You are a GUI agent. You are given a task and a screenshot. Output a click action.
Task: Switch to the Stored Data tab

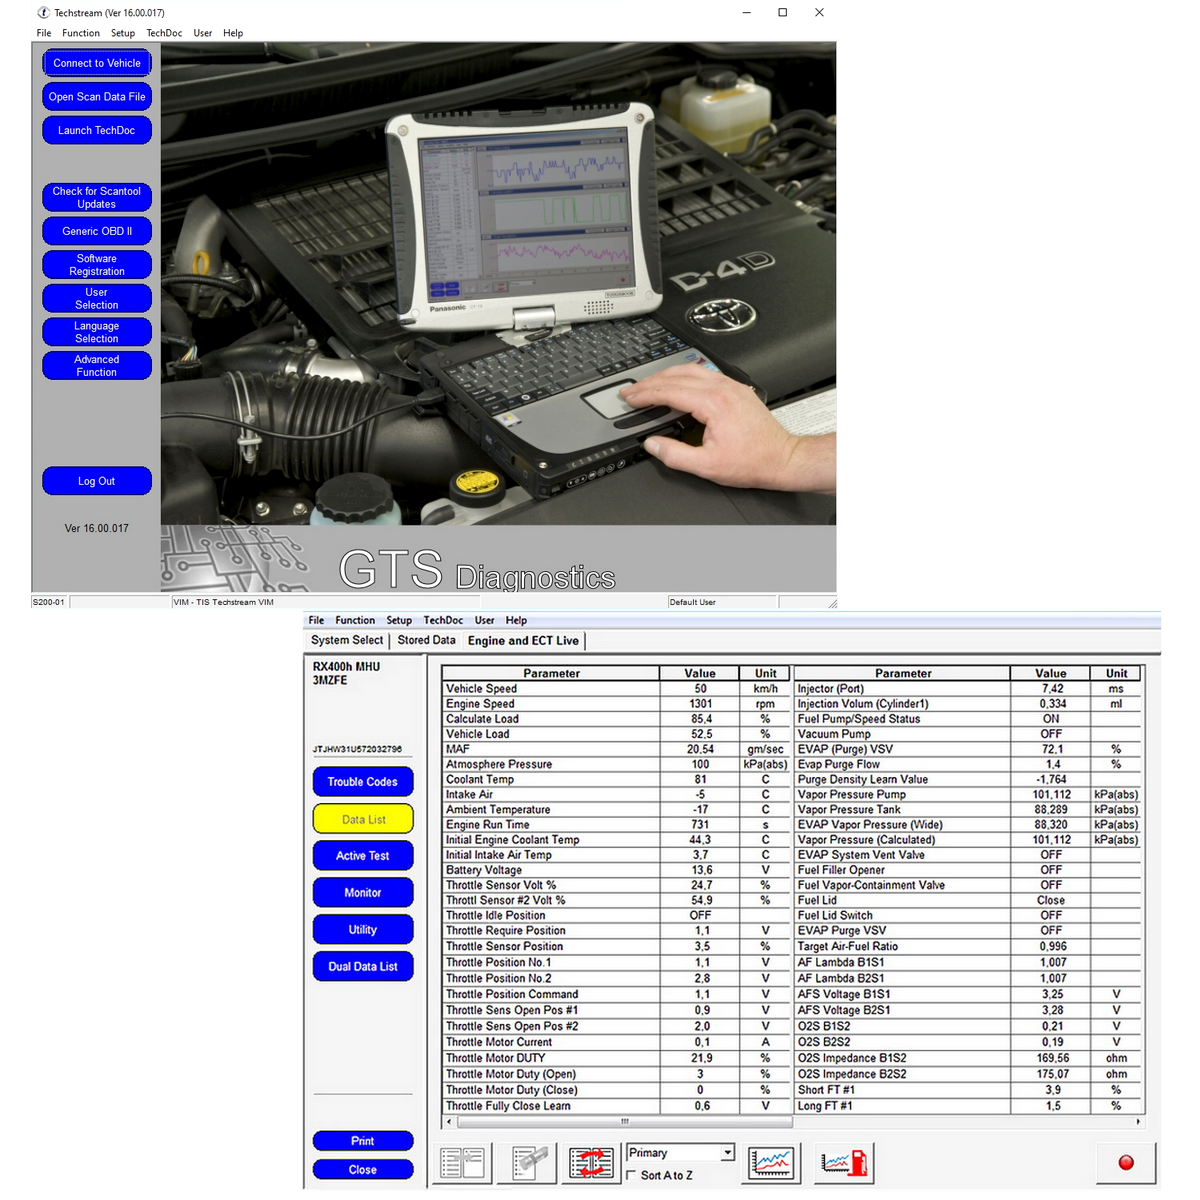tap(426, 640)
